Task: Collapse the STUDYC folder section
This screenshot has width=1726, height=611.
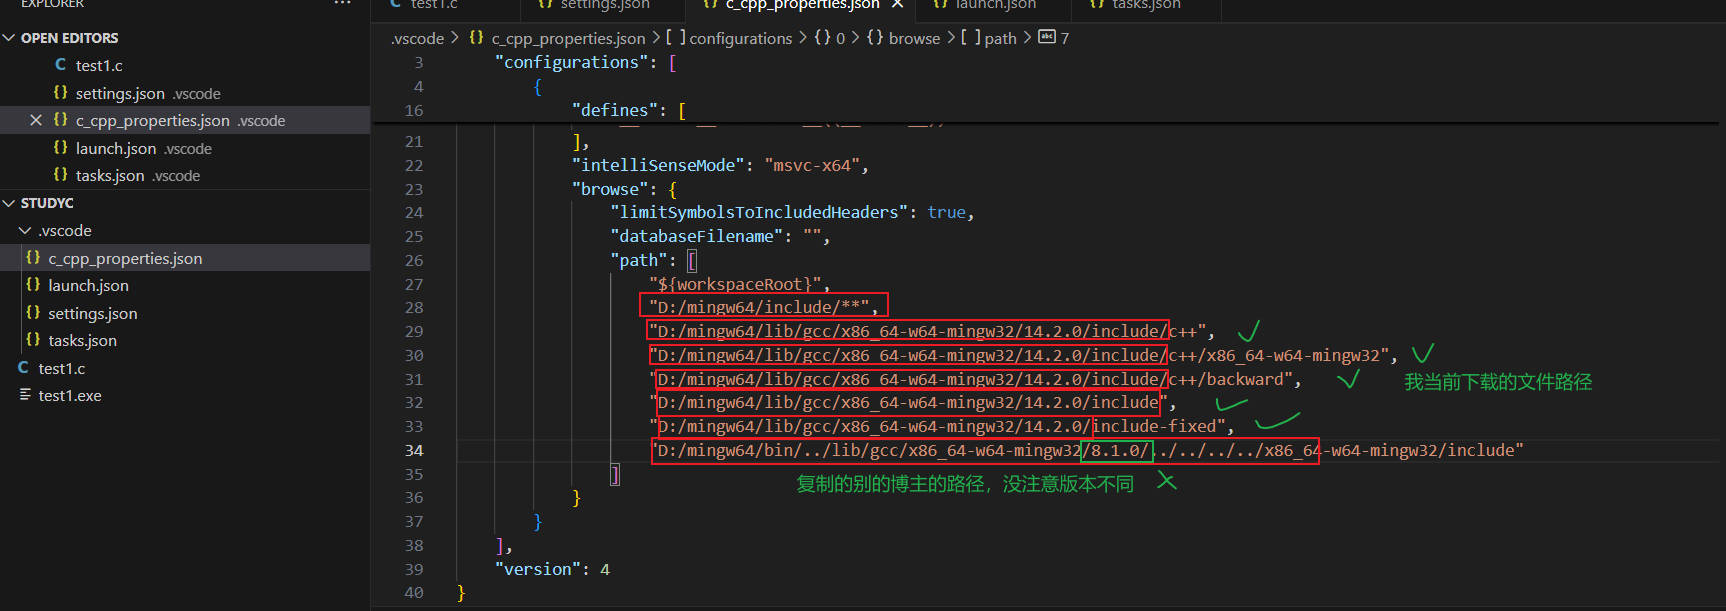Action: [x=9, y=203]
